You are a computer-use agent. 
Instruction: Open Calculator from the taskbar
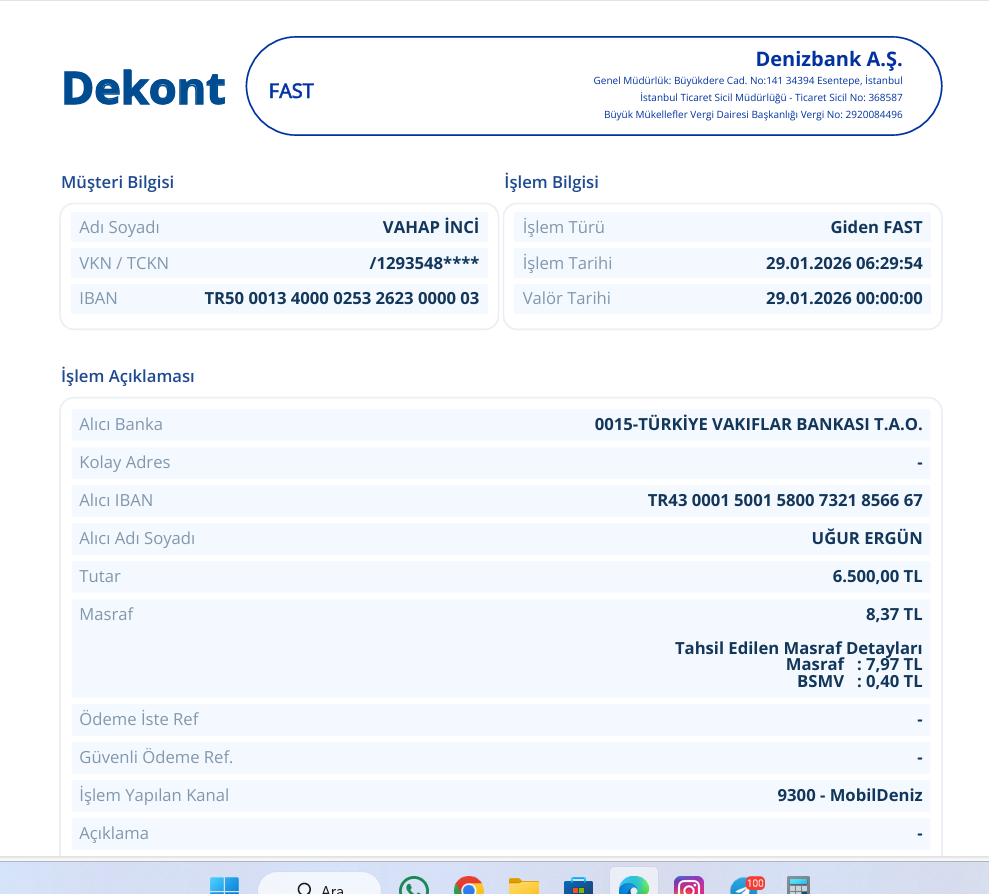(799, 886)
